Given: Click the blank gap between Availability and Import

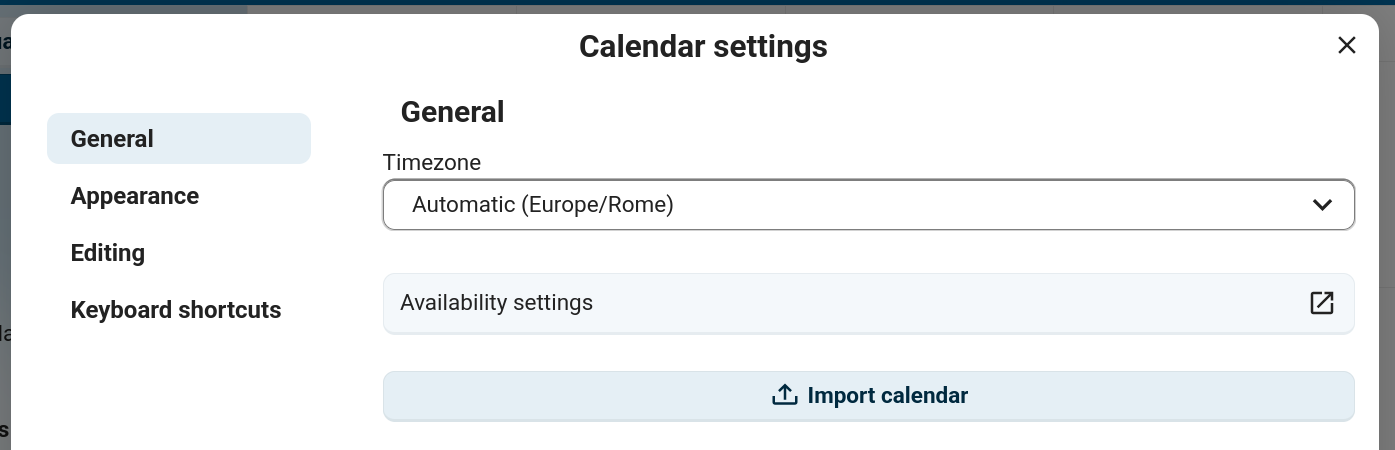Looking at the screenshot, I should (x=868, y=352).
